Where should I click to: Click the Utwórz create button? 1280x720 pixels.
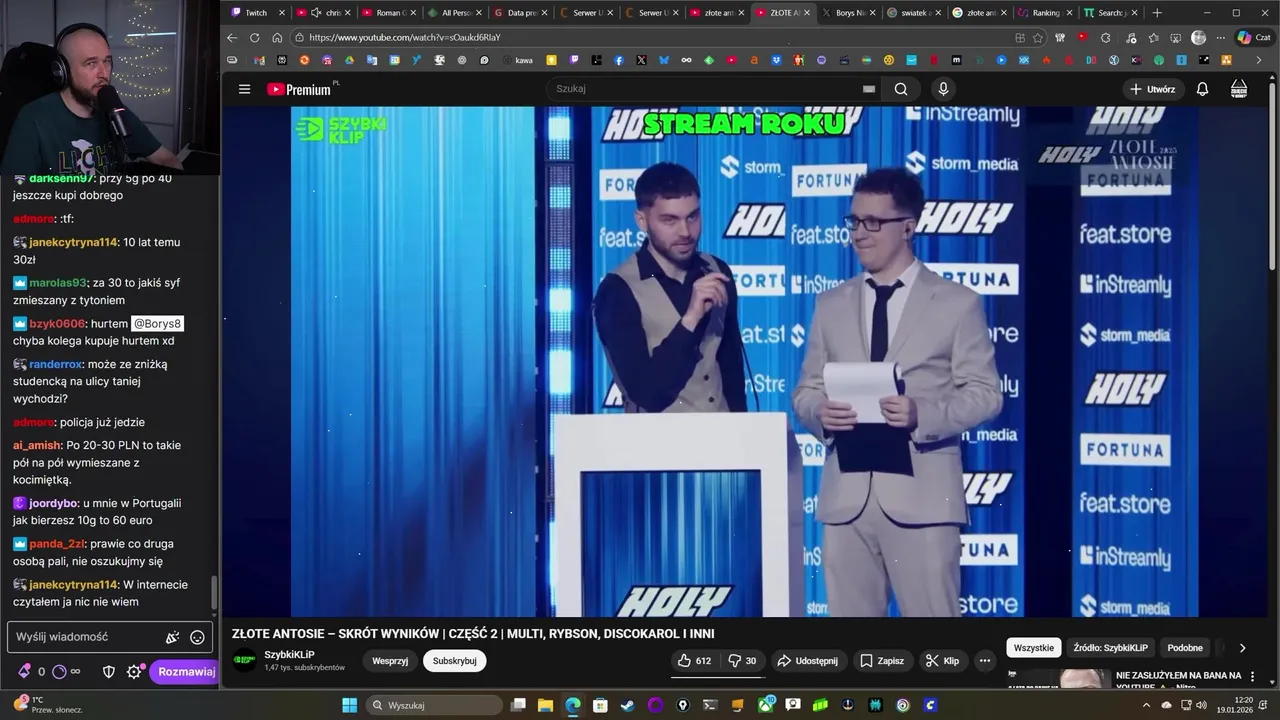tap(1152, 89)
